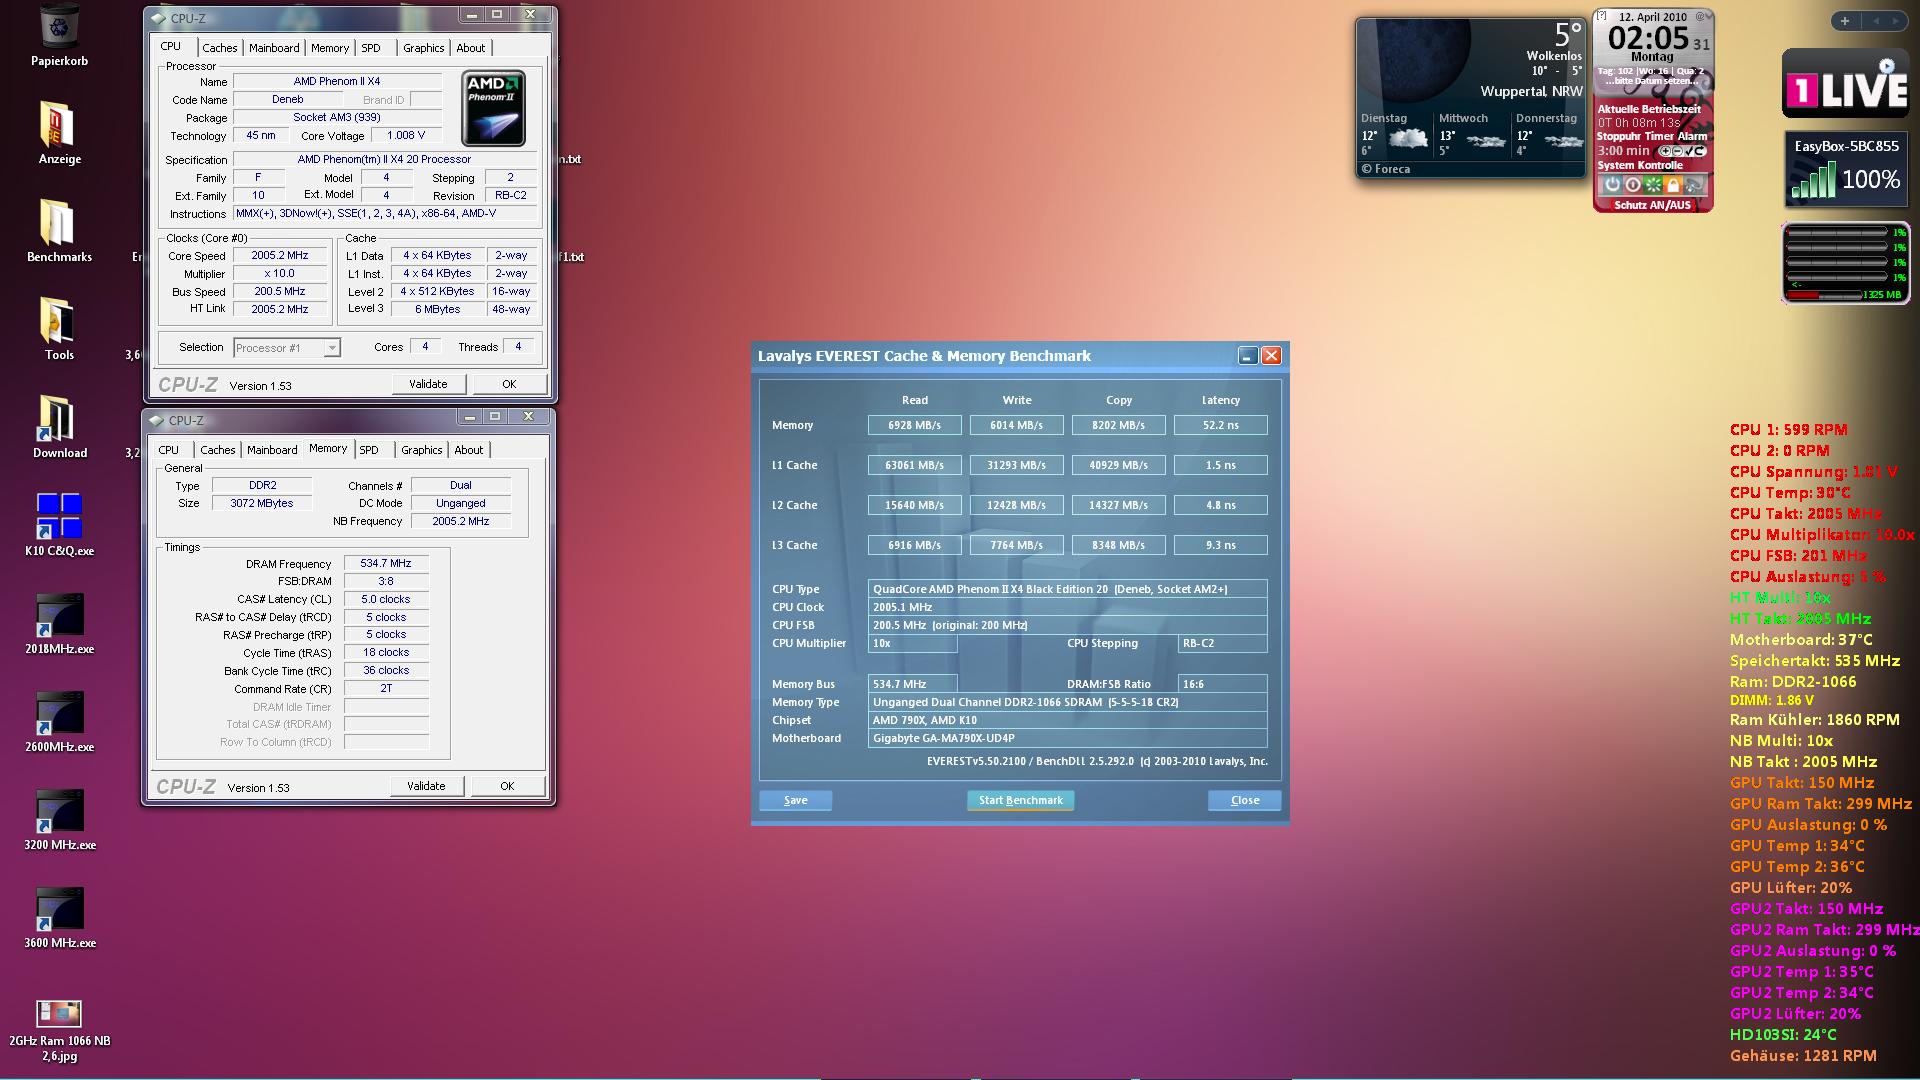Confirm the timer with the checkmark icon

click(x=1688, y=151)
